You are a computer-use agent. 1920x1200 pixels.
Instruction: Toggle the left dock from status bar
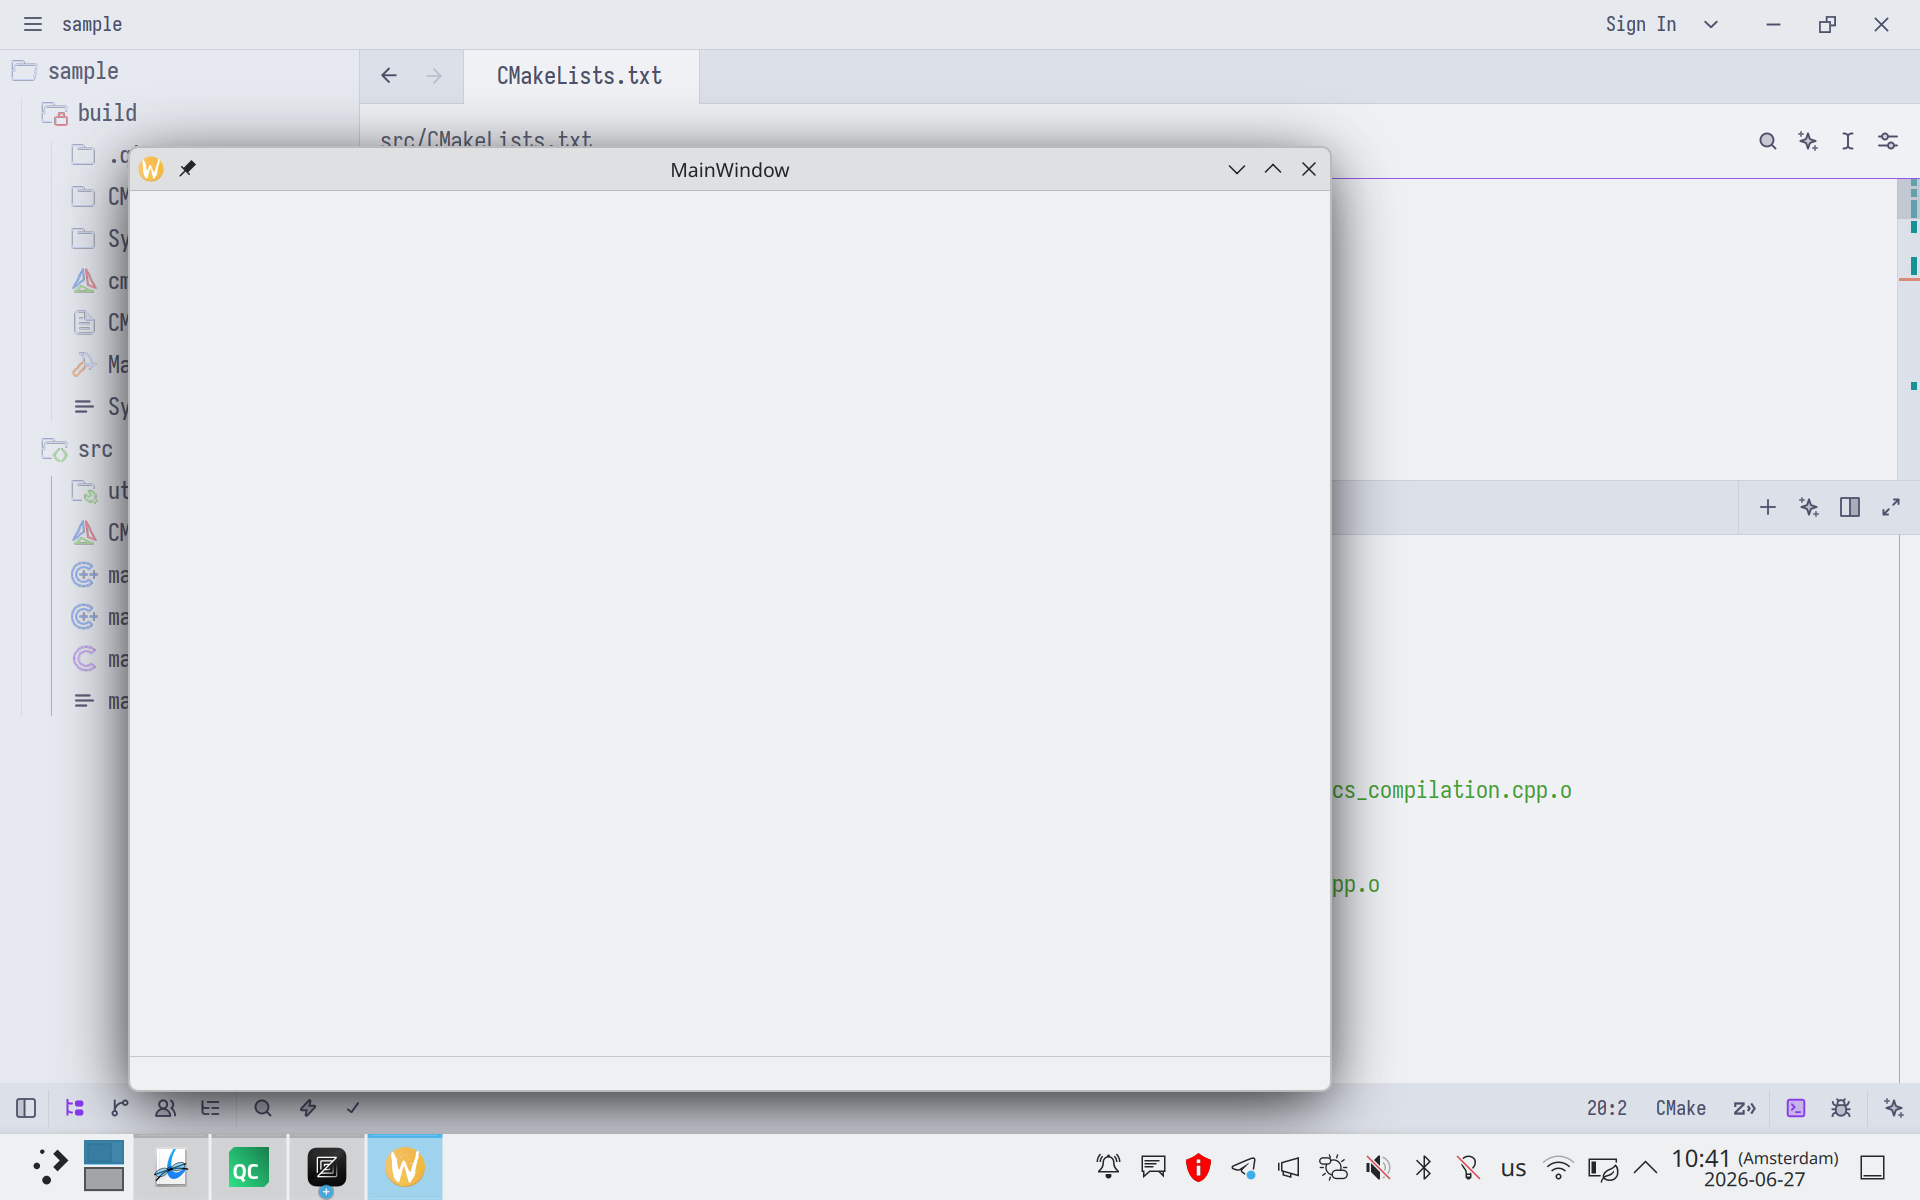(26, 1108)
